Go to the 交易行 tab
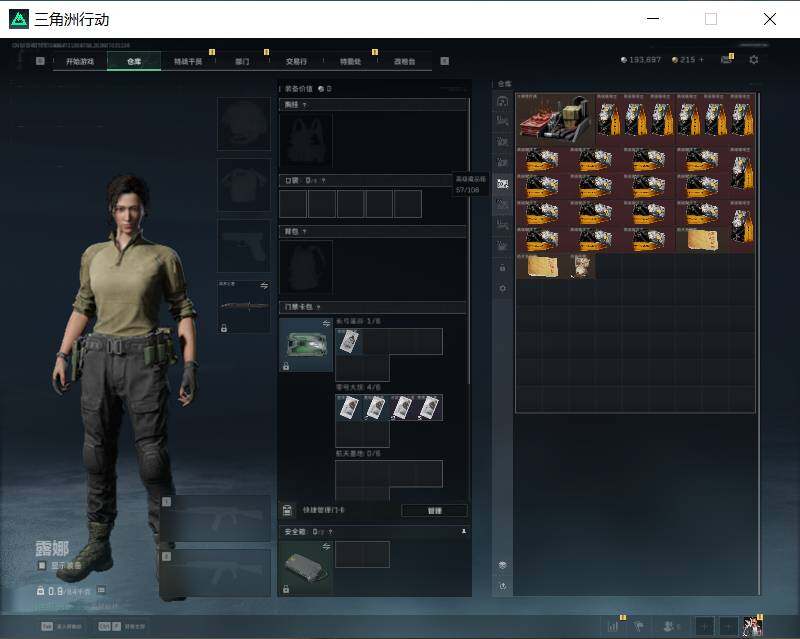Screen dimensions: 800x639 [296, 61]
